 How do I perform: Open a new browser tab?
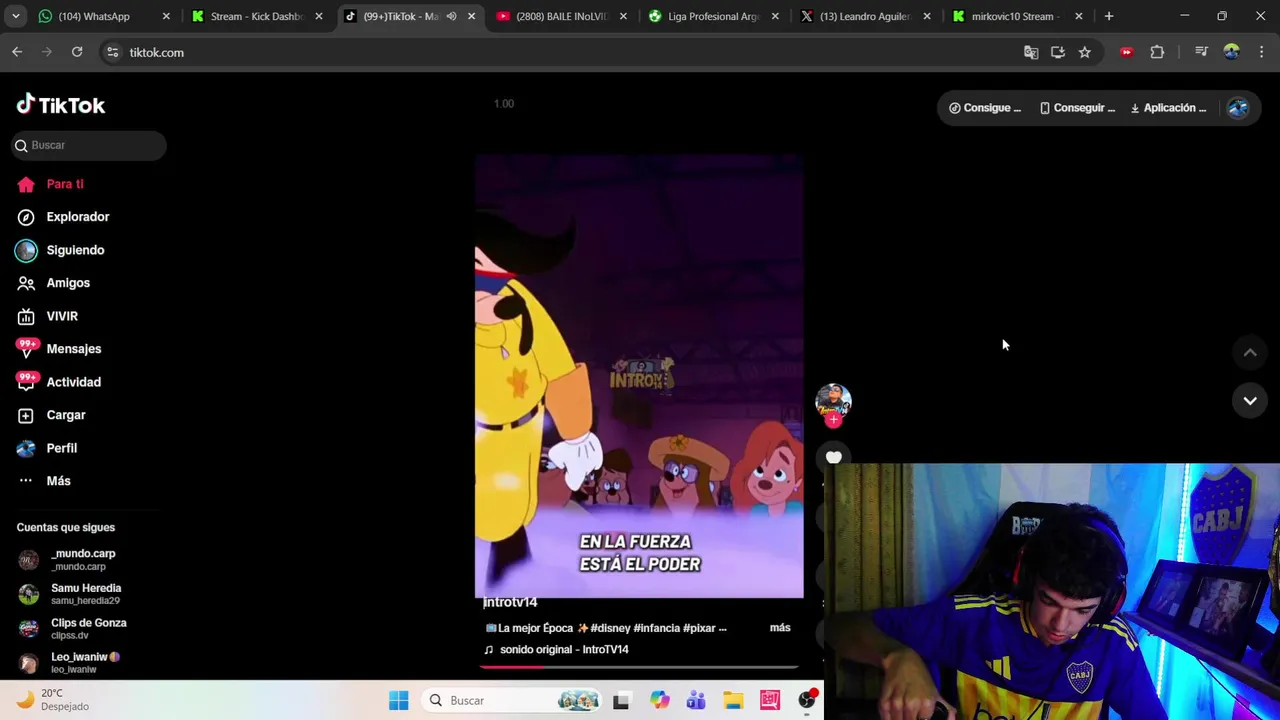pyautogui.click(x=1109, y=16)
